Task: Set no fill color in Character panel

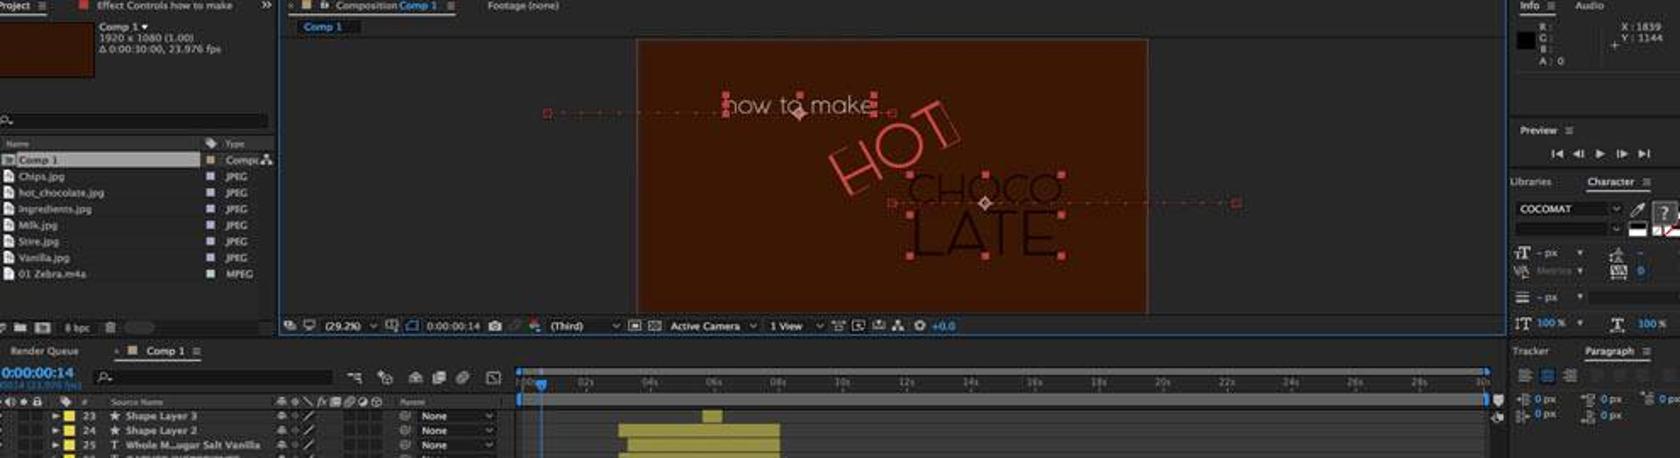Action: tap(1658, 231)
